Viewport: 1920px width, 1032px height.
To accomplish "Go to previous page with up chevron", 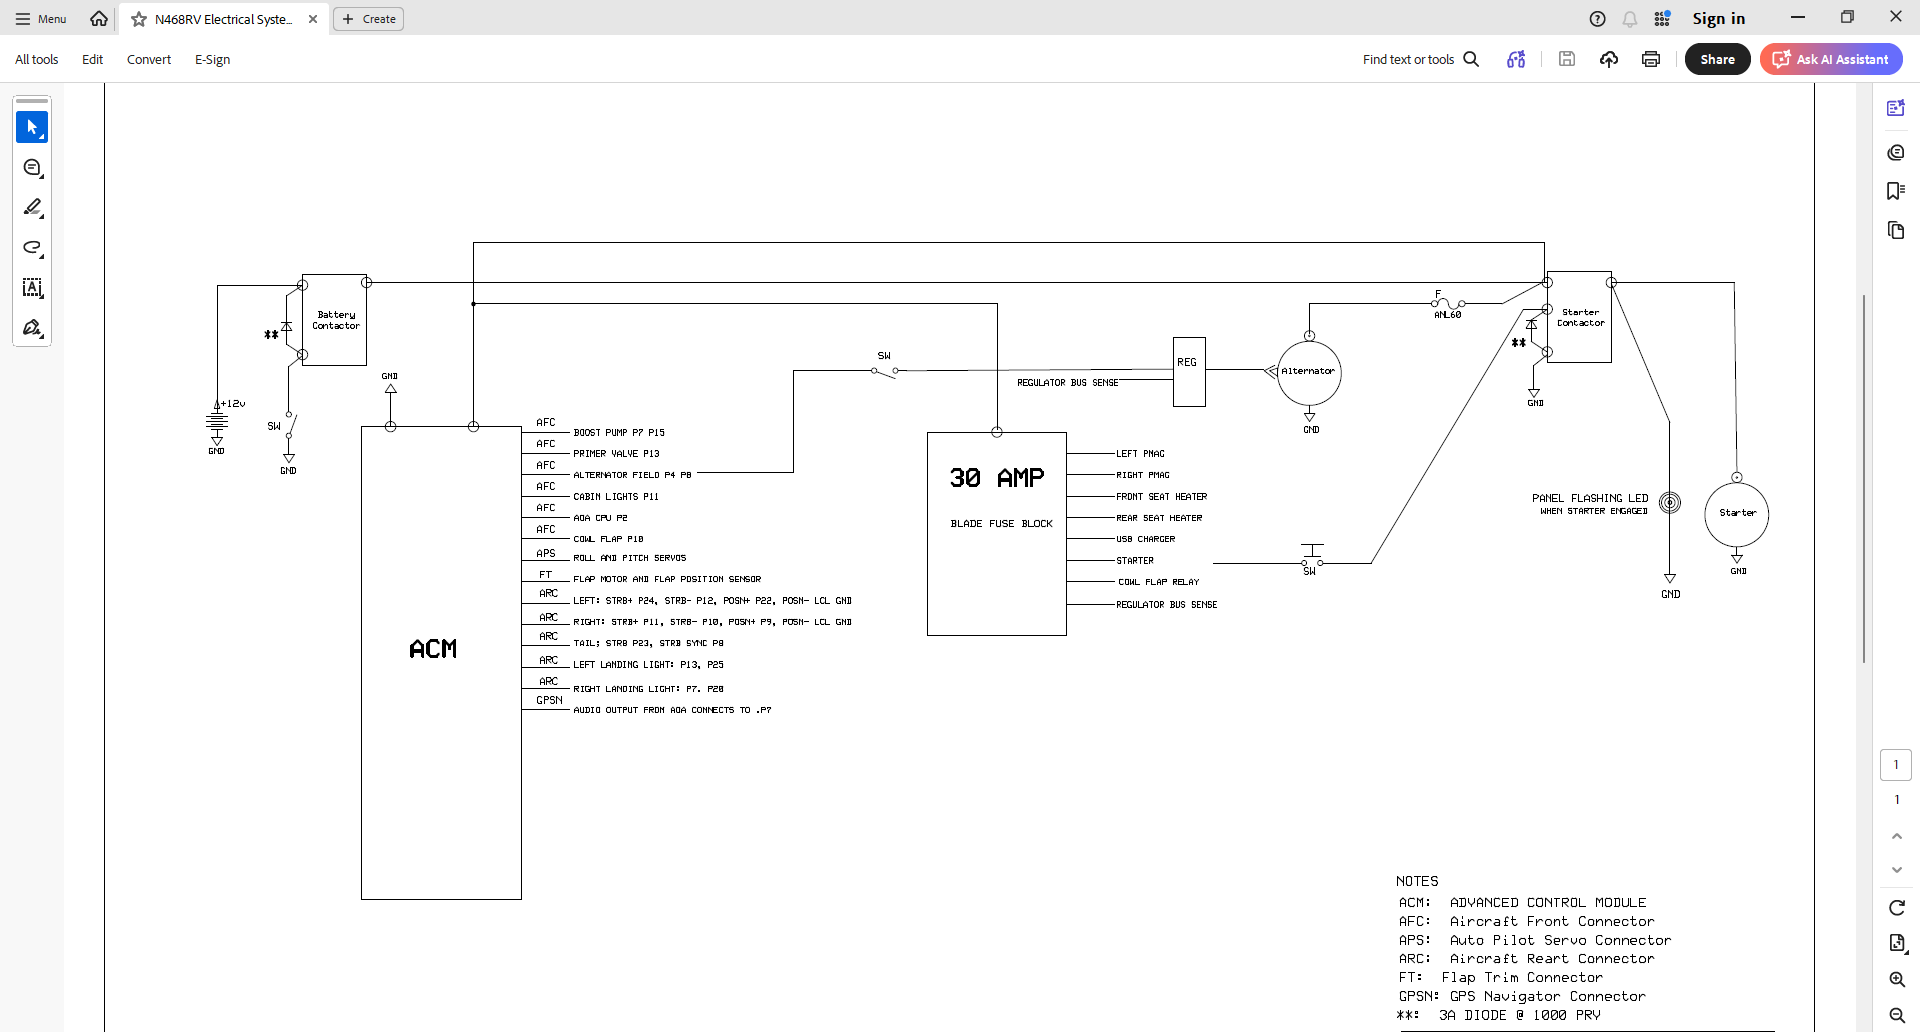I will tap(1896, 836).
